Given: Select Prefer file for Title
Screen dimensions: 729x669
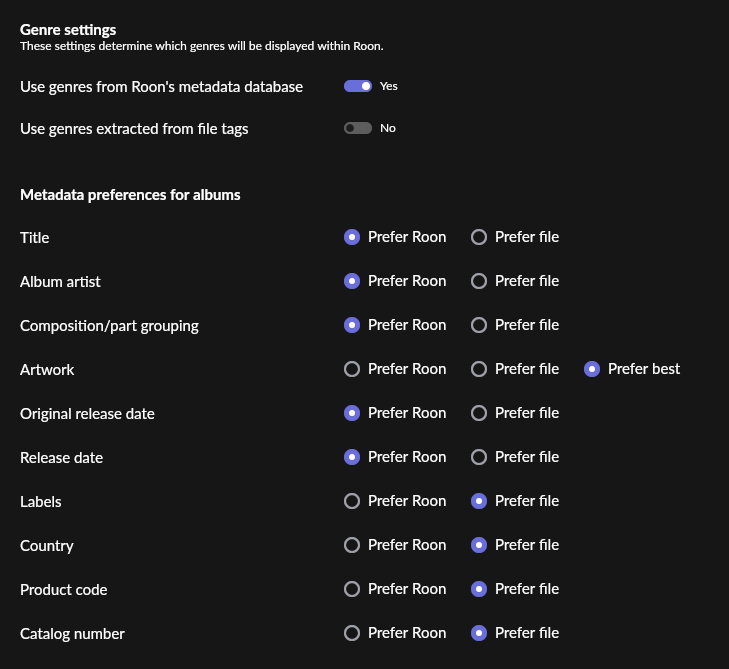Looking at the screenshot, I should coord(479,237).
